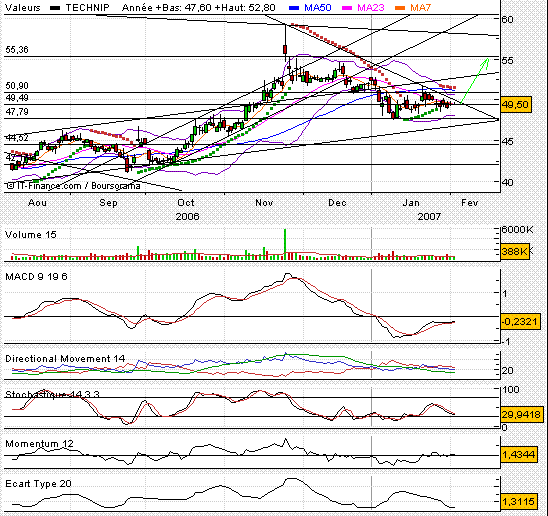Viewport: 548px width, 516px height.
Task: Select the 44,52 support level label
Action: [17, 138]
